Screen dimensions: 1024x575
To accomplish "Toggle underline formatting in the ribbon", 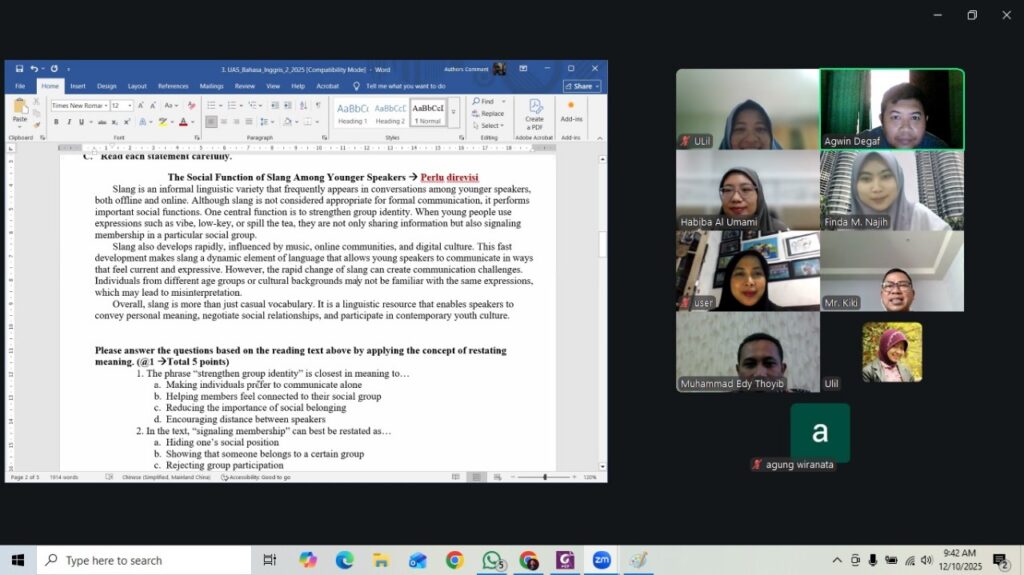I will 82,122.
